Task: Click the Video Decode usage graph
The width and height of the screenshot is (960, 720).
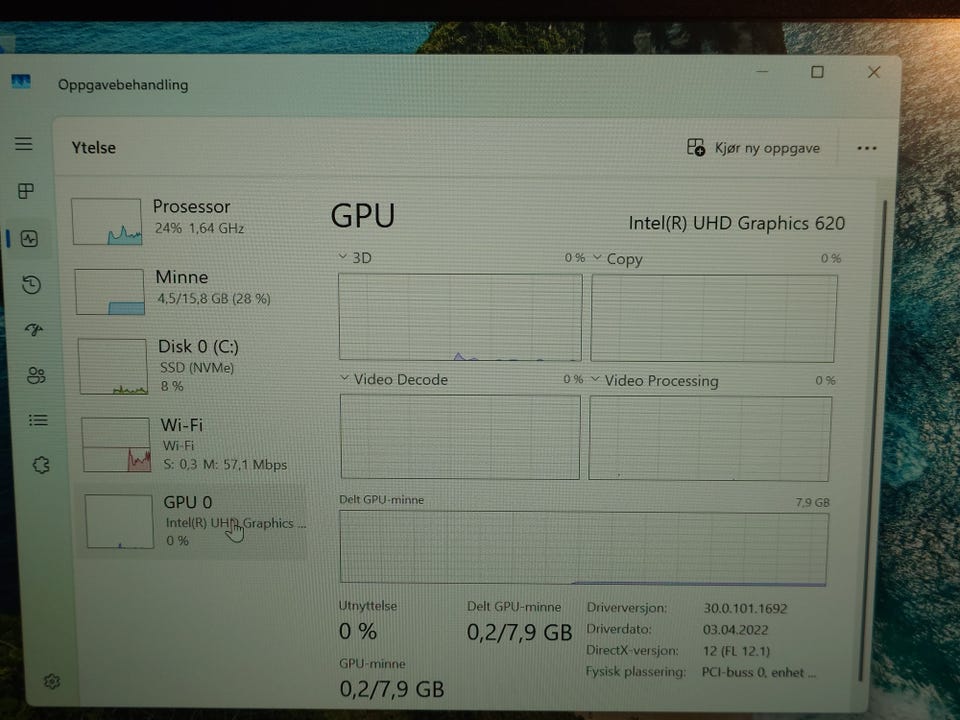Action: point(460,437)
